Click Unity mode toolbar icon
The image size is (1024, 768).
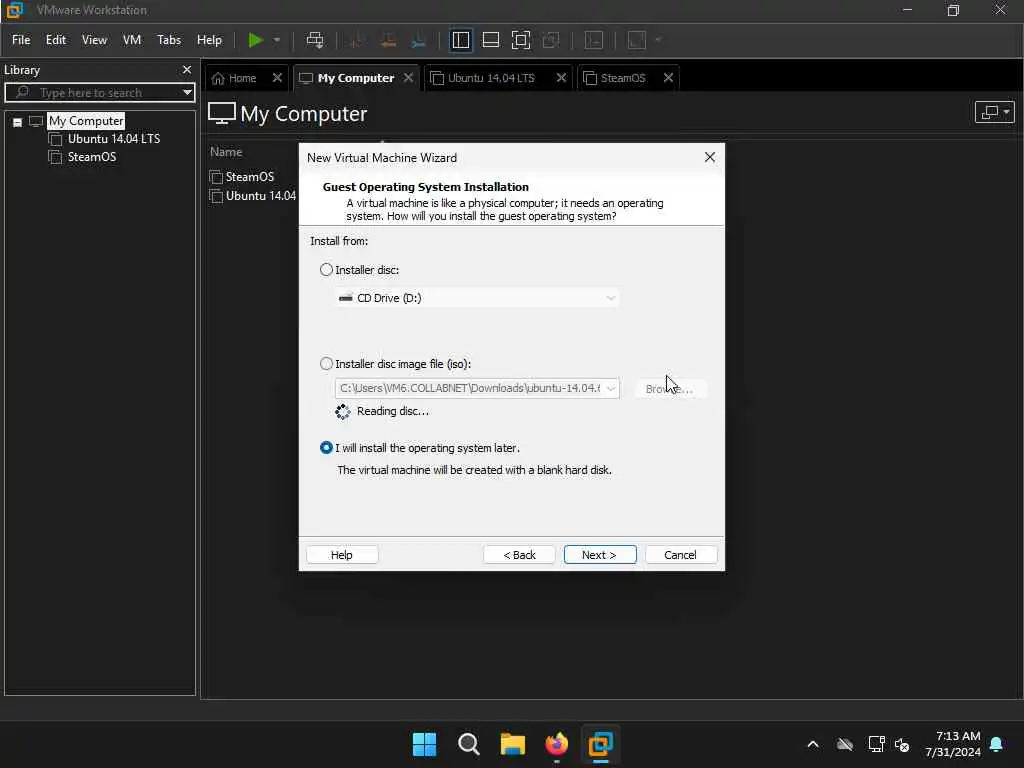tap(551, 40)
